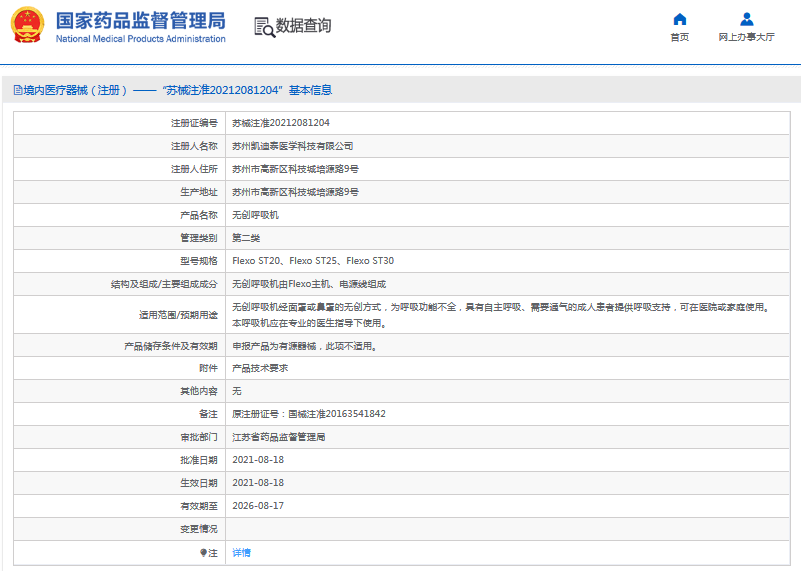Click the 首页 text label

[x=679, y=37]
